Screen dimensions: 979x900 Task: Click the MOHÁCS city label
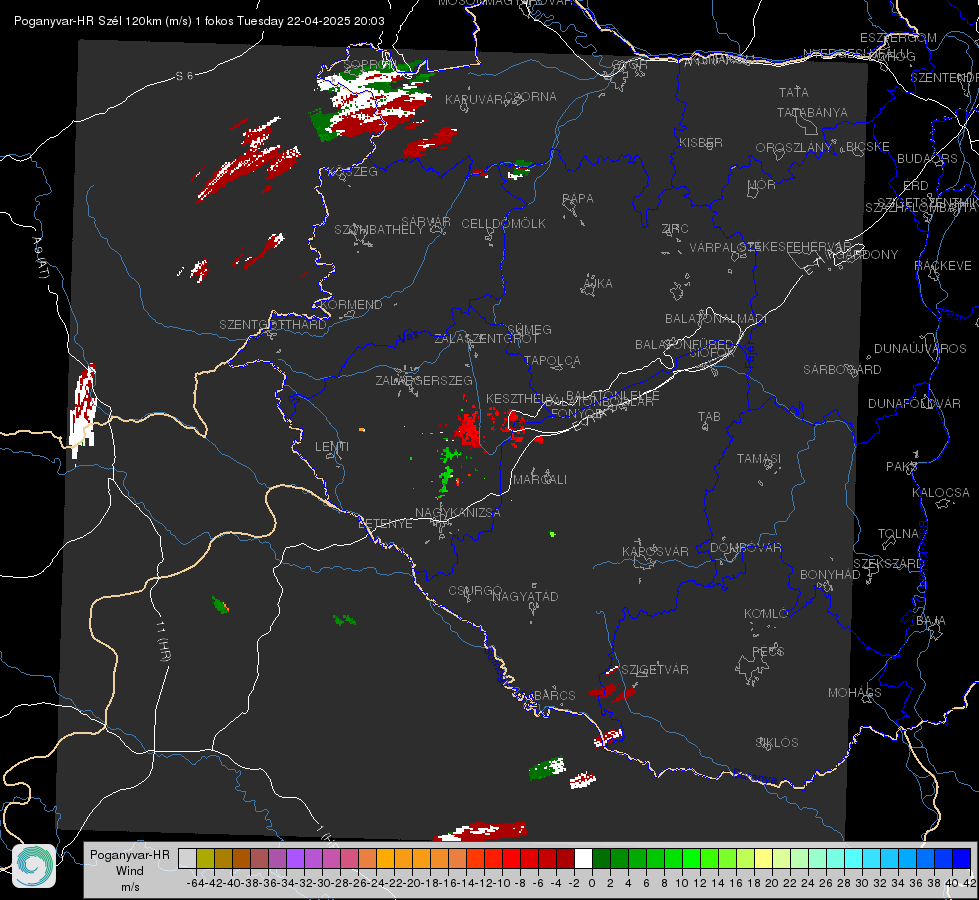[x=855, y=693]
